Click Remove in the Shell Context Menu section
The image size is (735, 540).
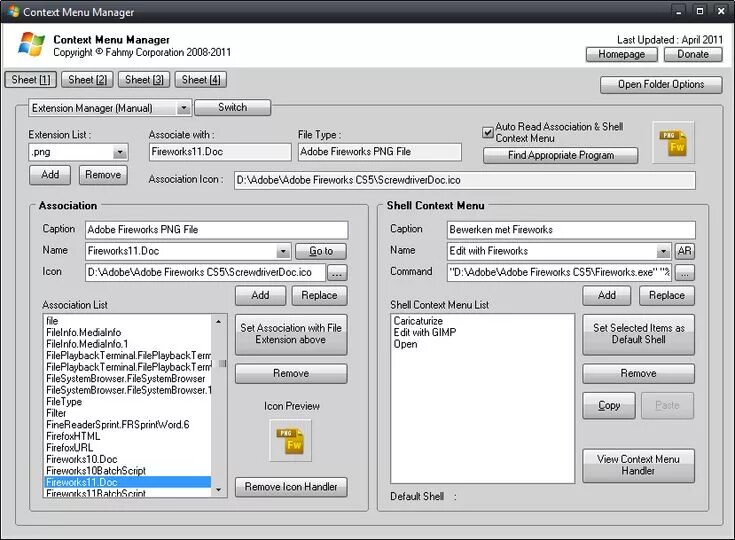tap(638, 374)
